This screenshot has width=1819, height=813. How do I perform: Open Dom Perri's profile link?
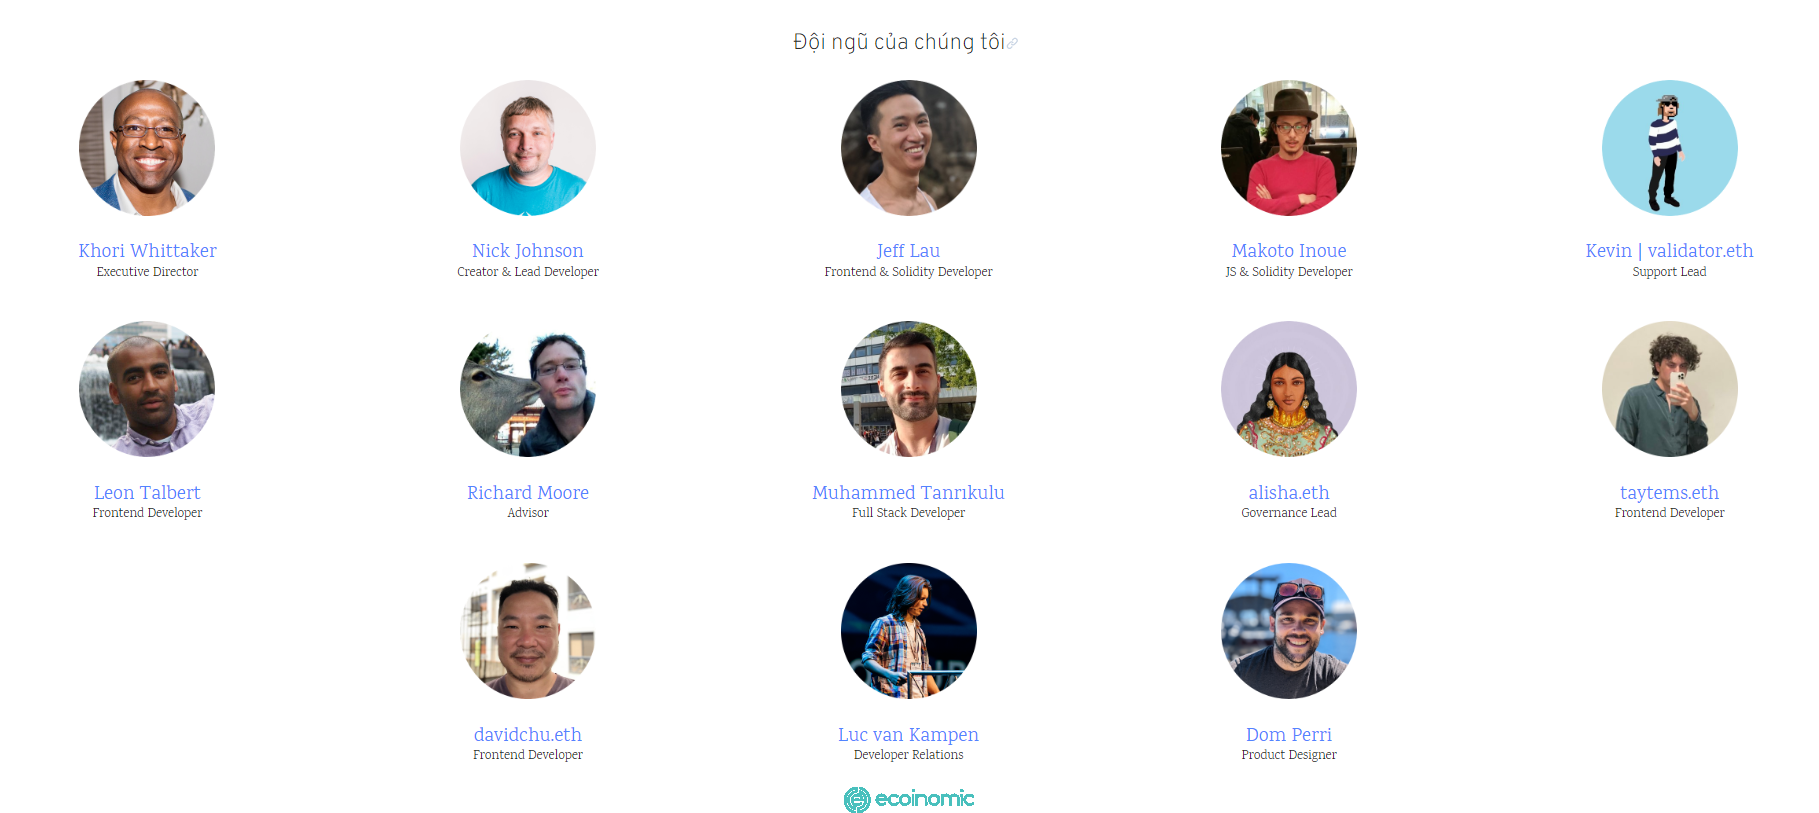pos(1289,735)
